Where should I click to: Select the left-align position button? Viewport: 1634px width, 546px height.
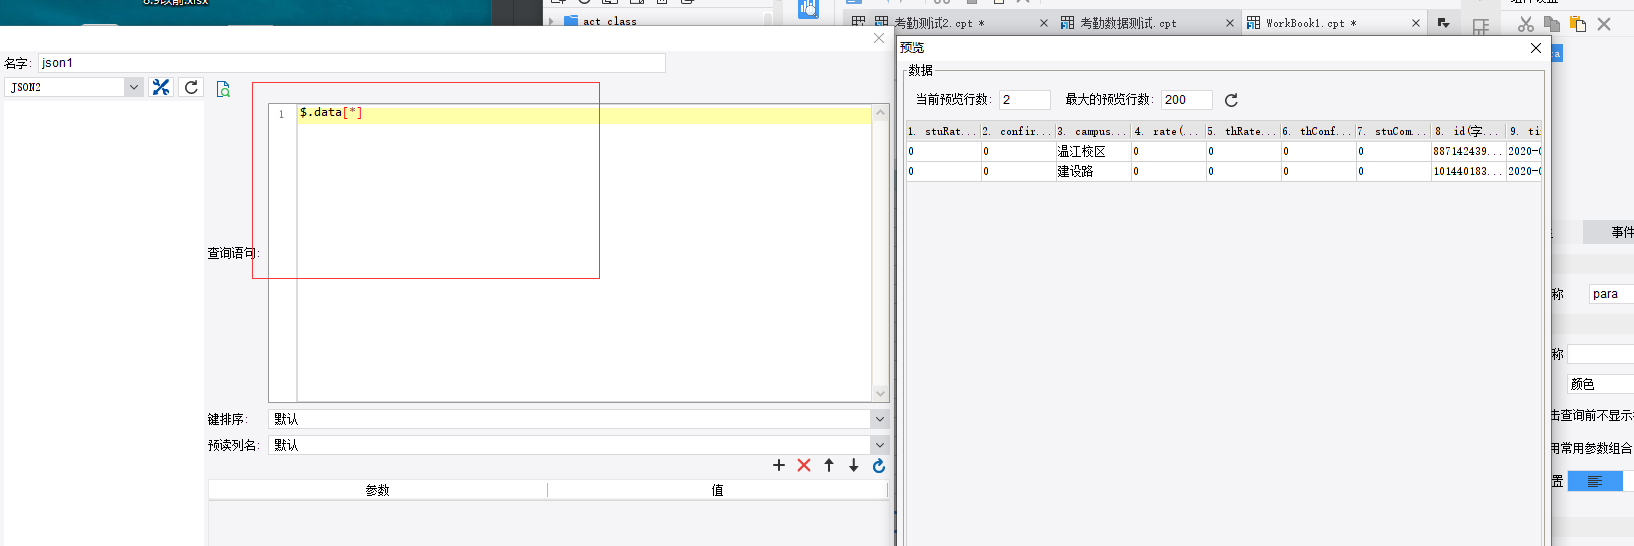pos(1595,481)
